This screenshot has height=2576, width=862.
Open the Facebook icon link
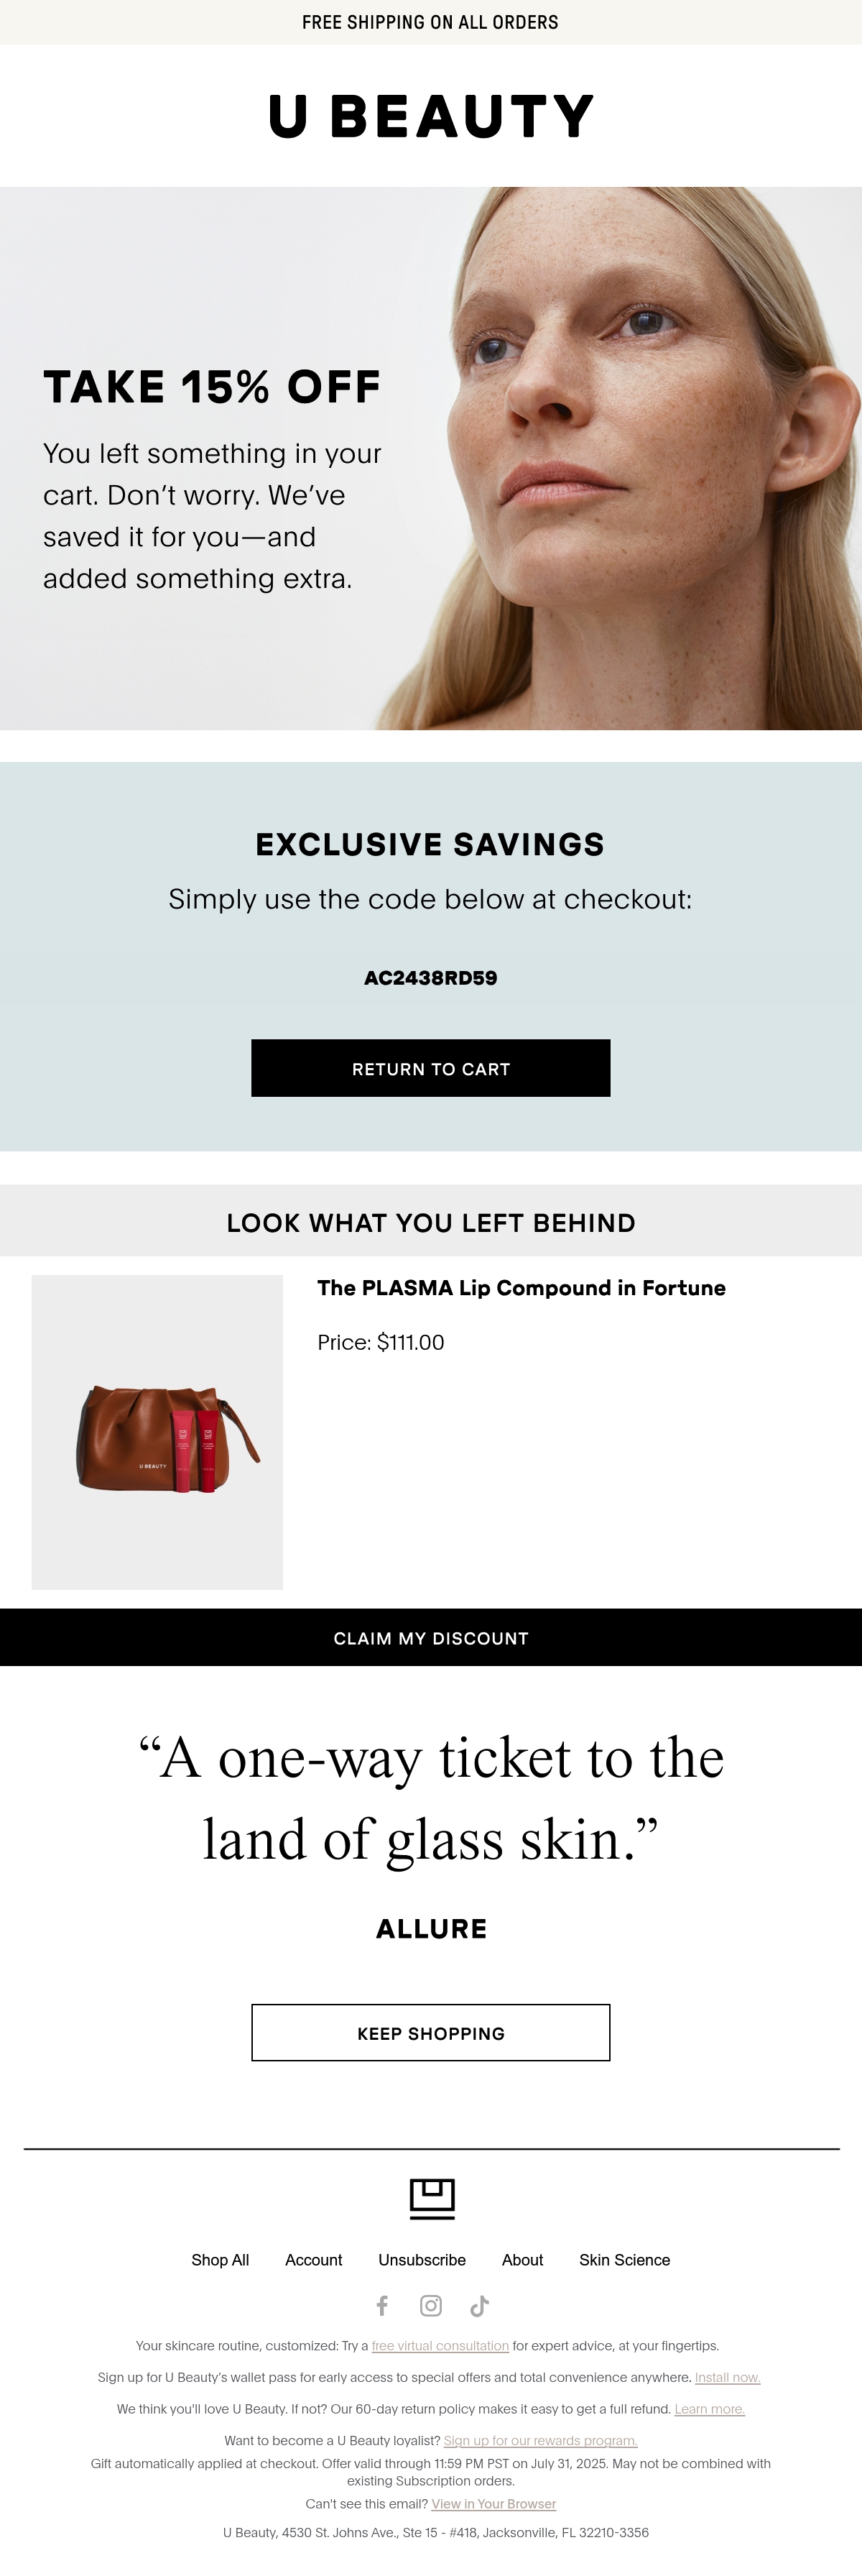pos(382,2305)
